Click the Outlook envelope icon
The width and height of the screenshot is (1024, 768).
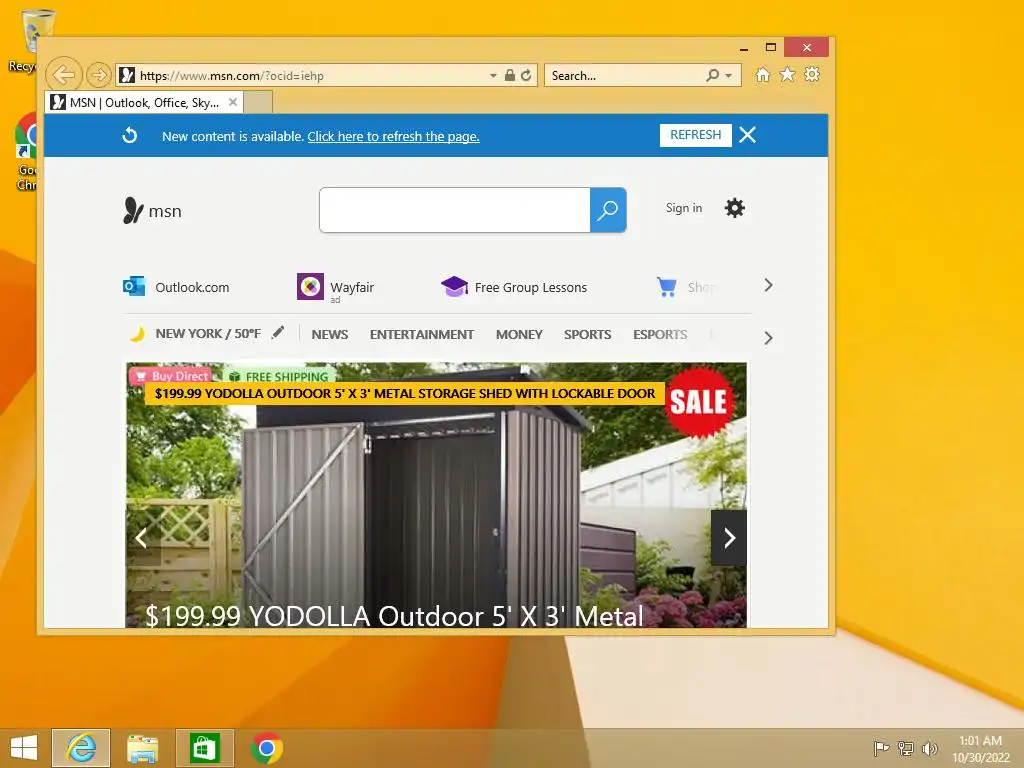pyautogui.click(x=134, y=287)
